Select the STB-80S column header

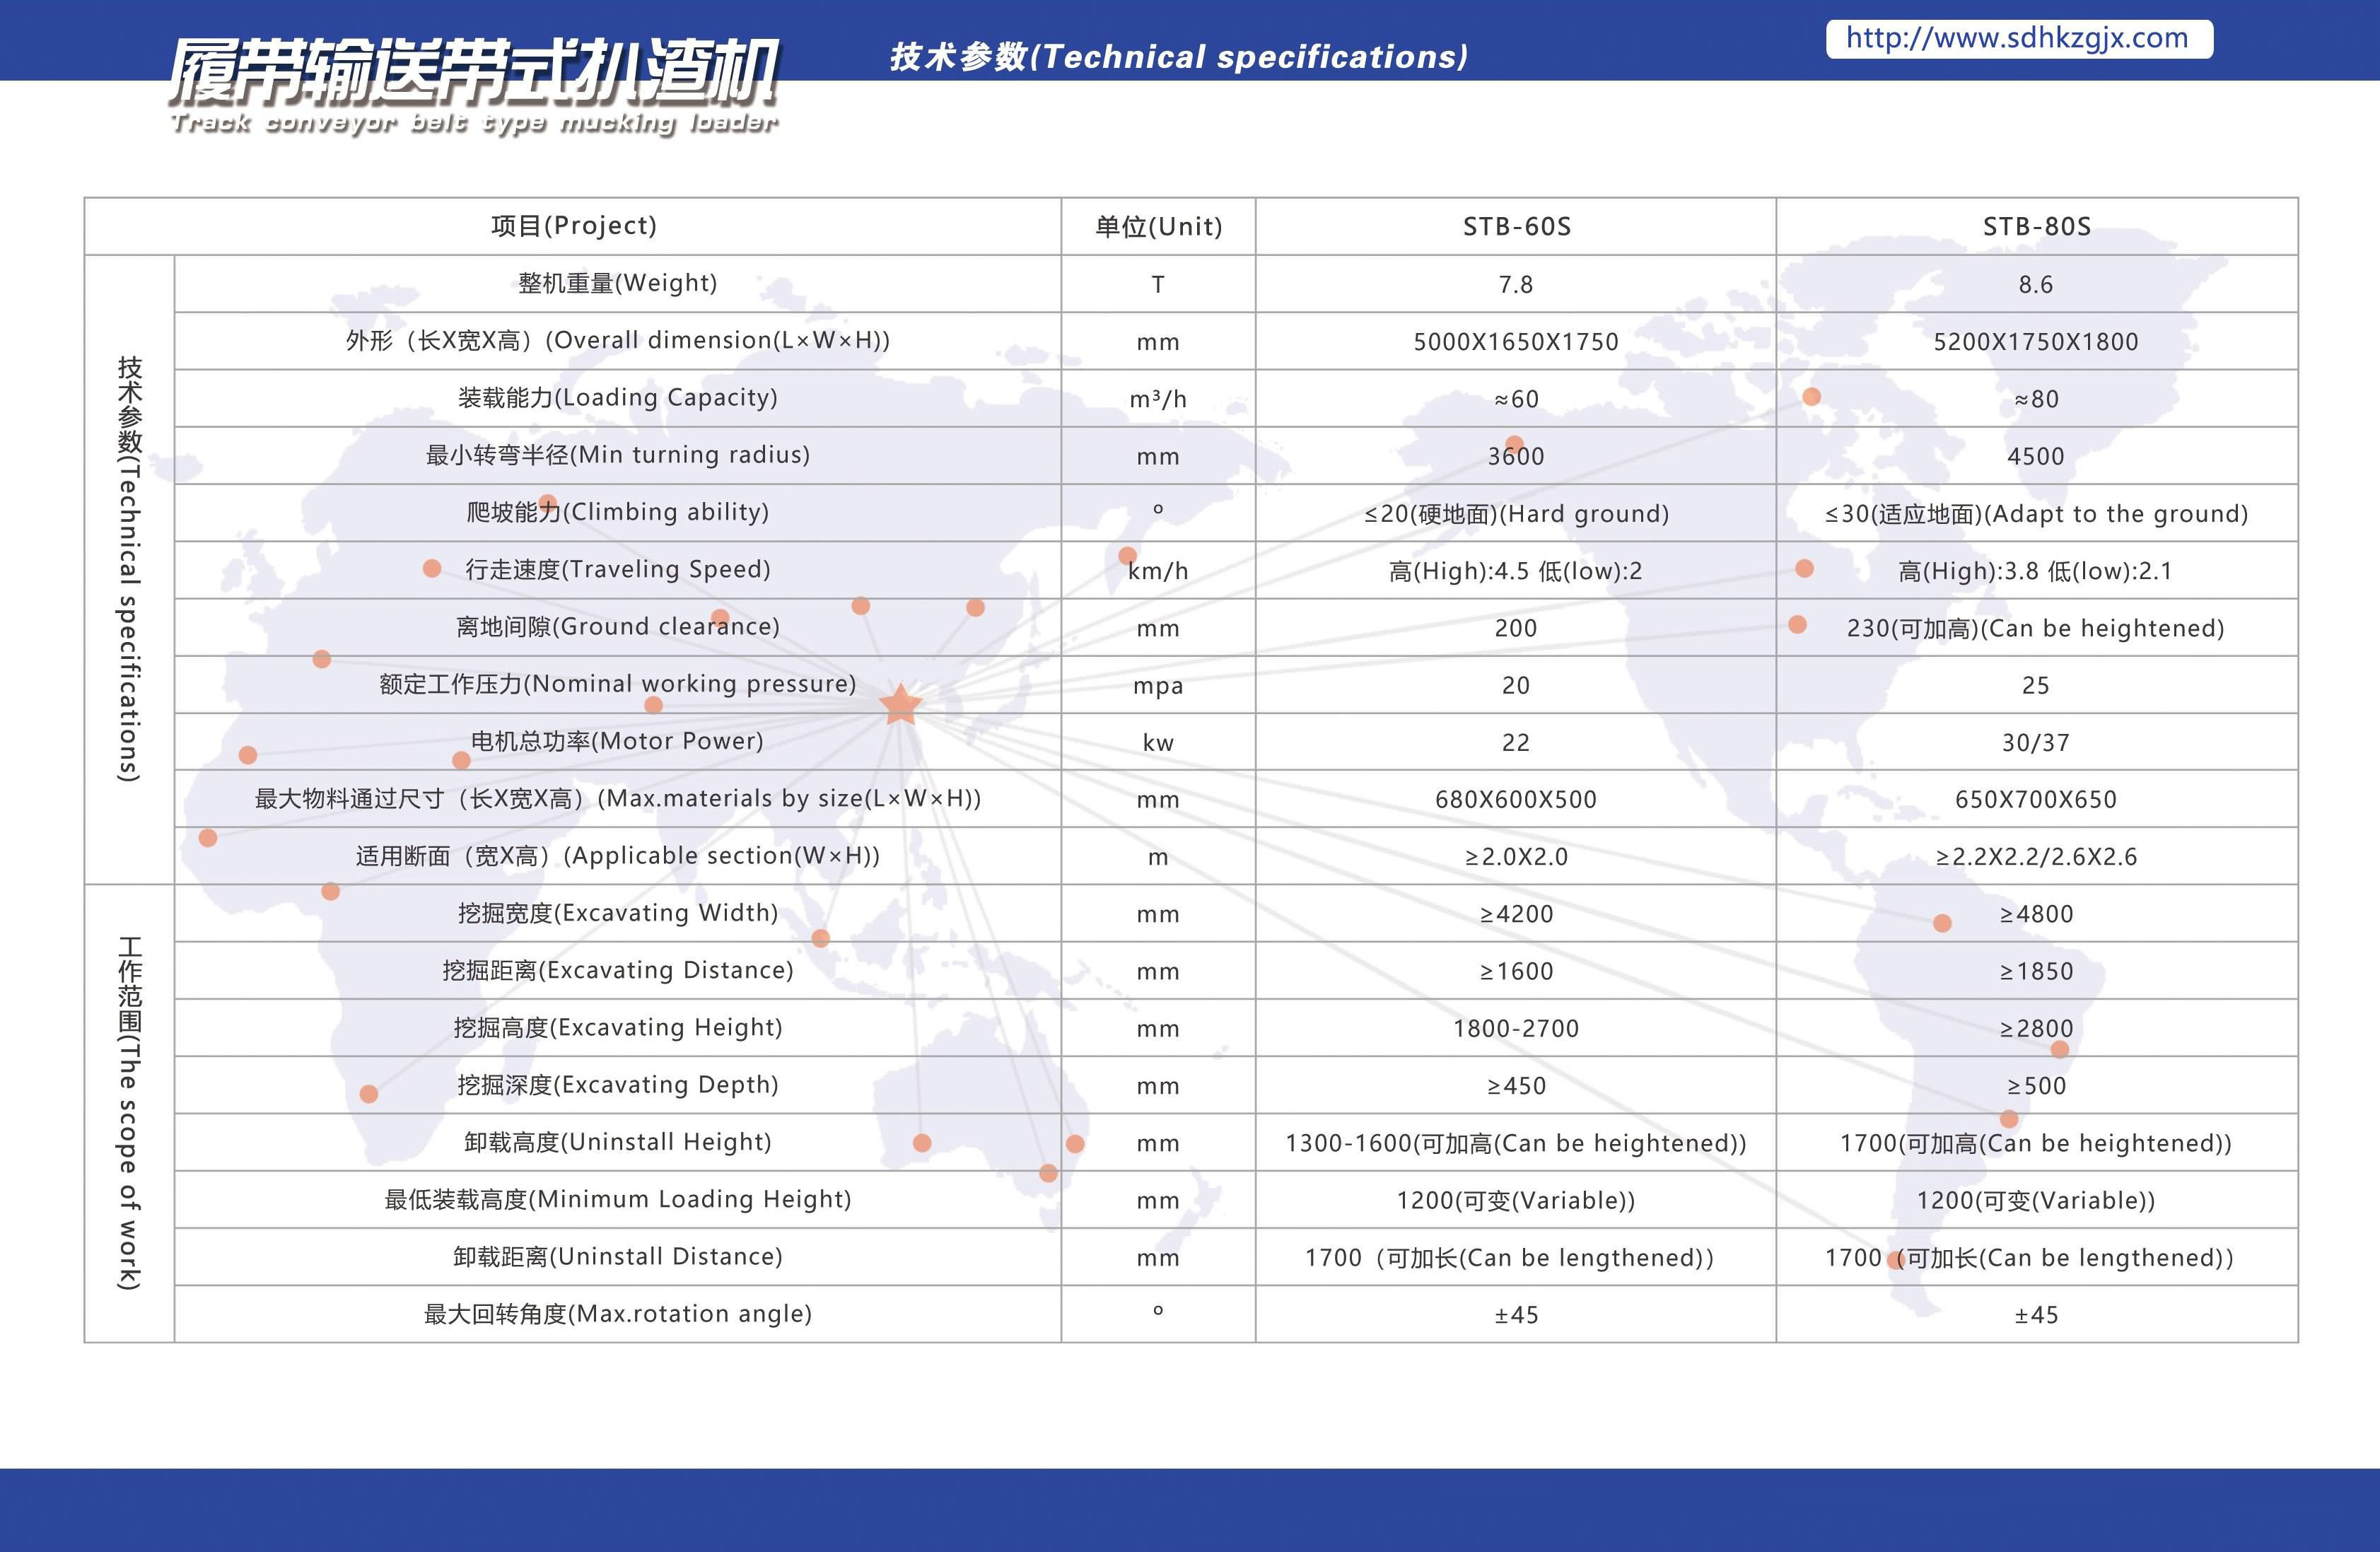2036,227
